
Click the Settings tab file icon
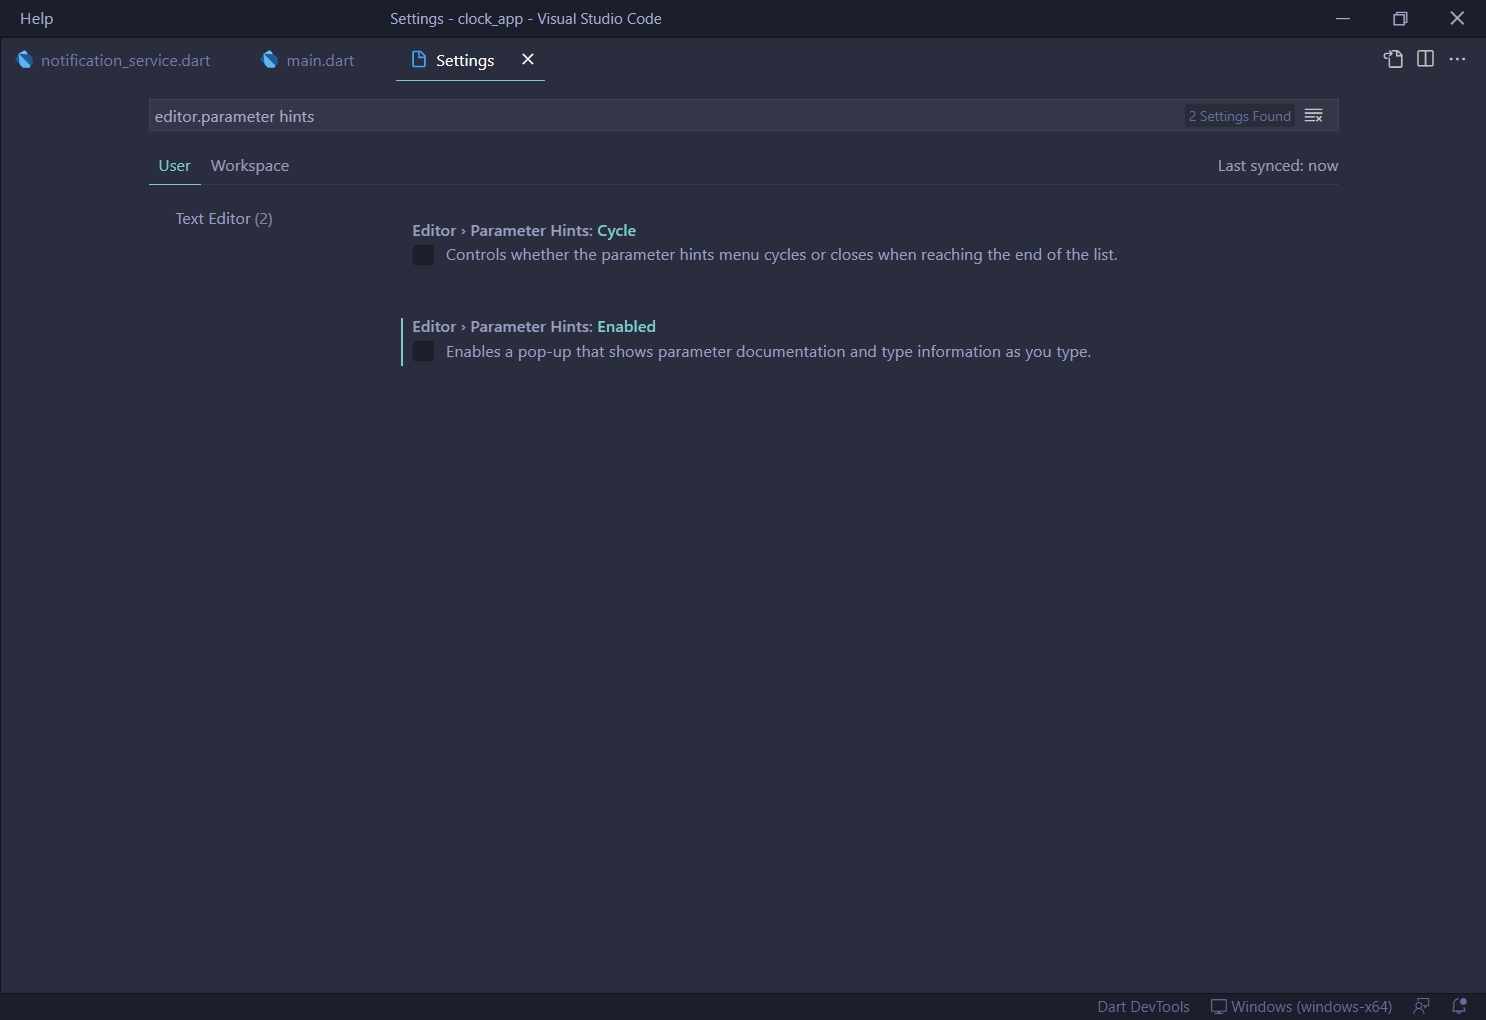click(419, 60)
